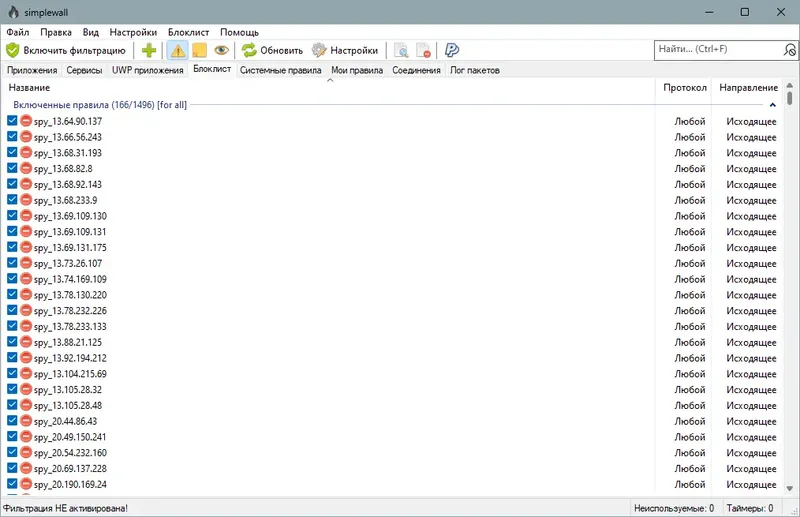Toggle the eye log viewer icon
The height and width of the screenshot is (517, 800).
click(221, 50)
